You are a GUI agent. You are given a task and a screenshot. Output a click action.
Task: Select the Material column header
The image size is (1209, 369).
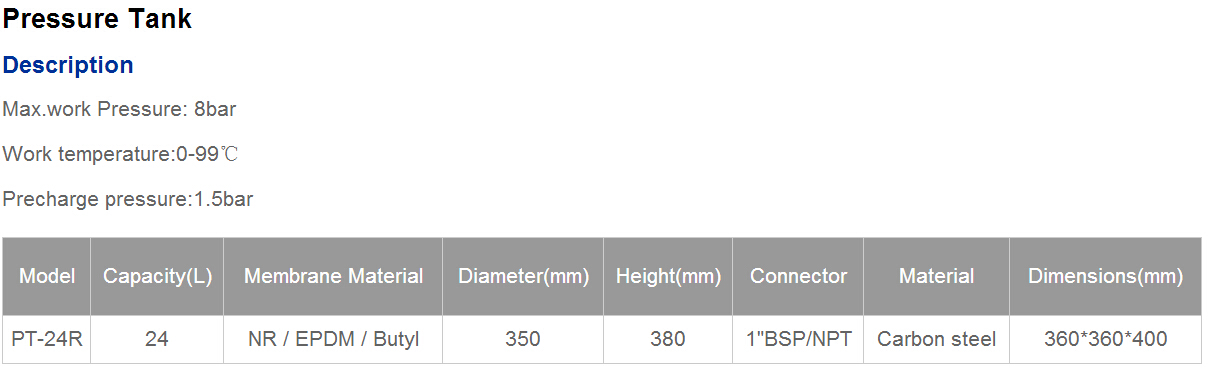936,276
